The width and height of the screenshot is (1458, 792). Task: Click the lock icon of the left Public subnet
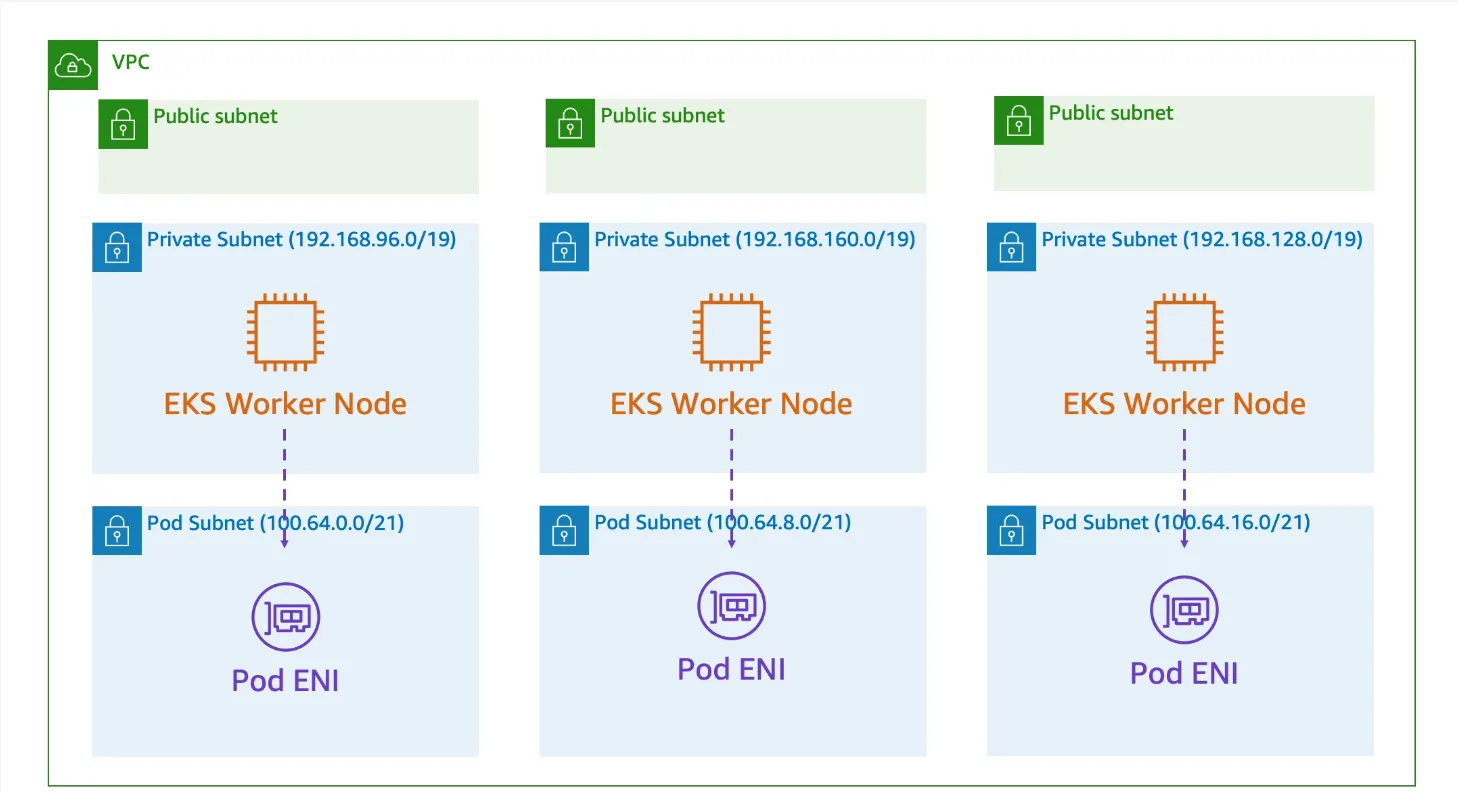(x=123, y=124)
